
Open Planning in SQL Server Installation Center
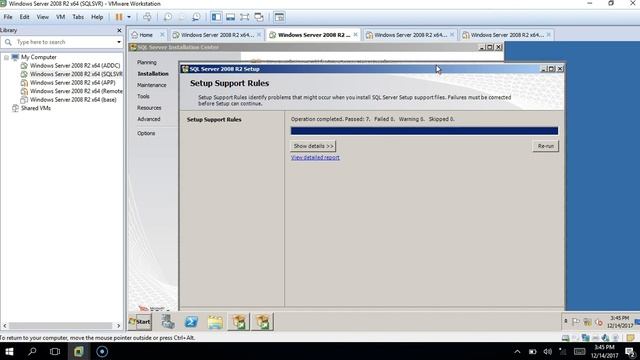tap(147, 62)
